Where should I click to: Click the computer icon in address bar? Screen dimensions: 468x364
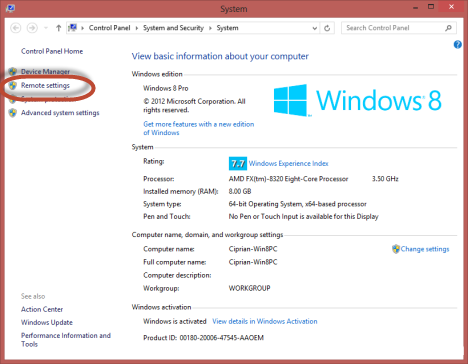[x=72, y=28]
